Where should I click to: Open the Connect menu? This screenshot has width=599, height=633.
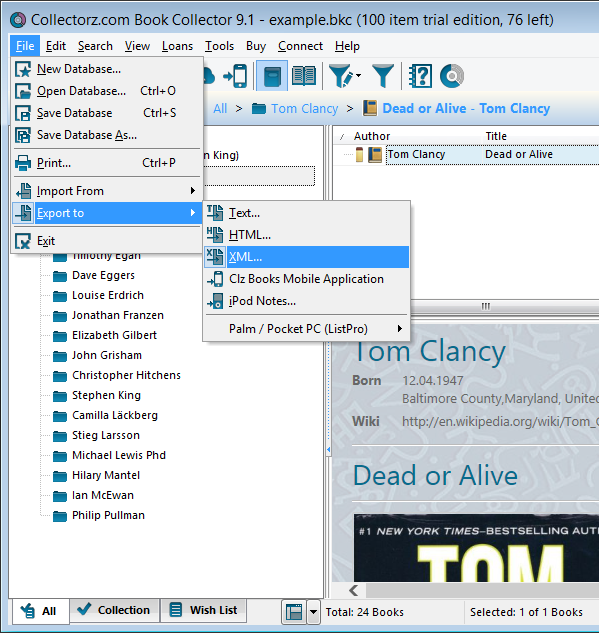tap(300, 46)
